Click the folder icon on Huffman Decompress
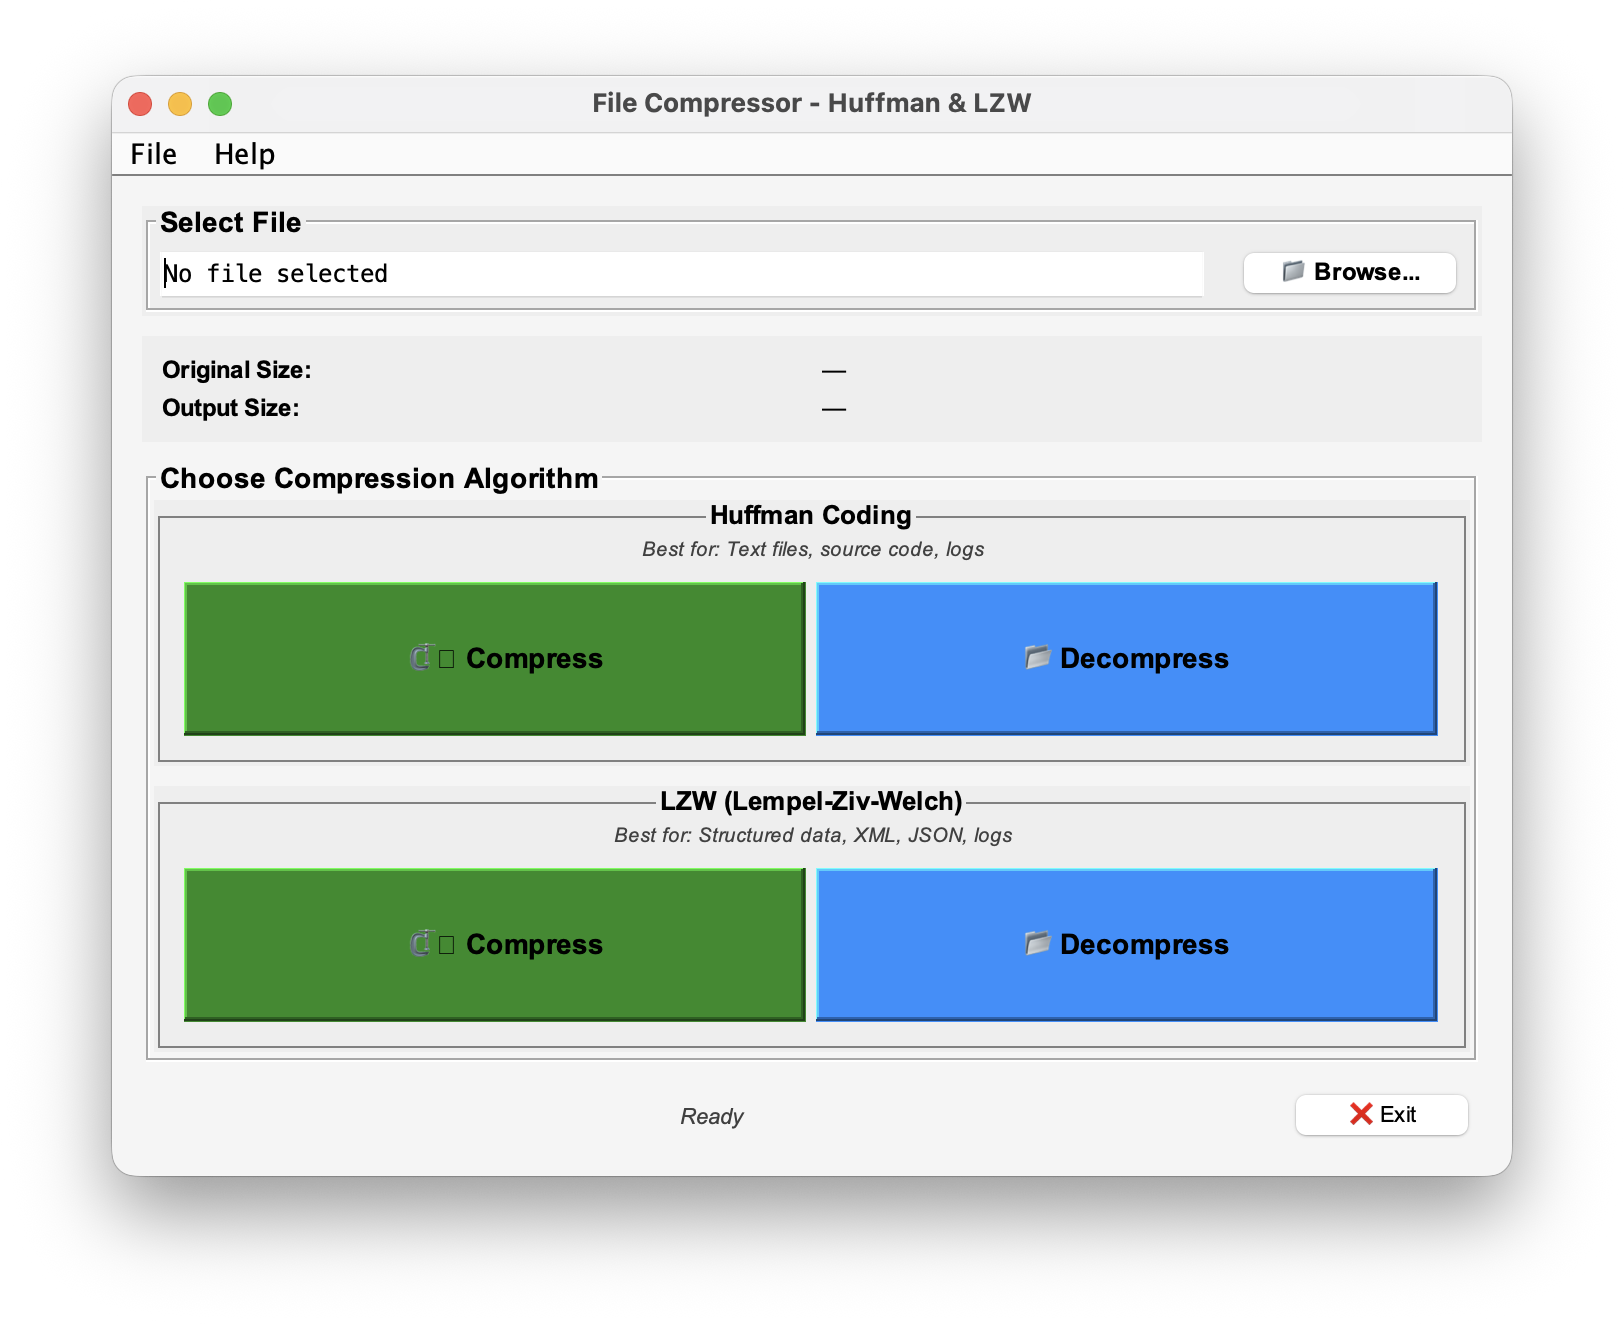 point(1037,658)
